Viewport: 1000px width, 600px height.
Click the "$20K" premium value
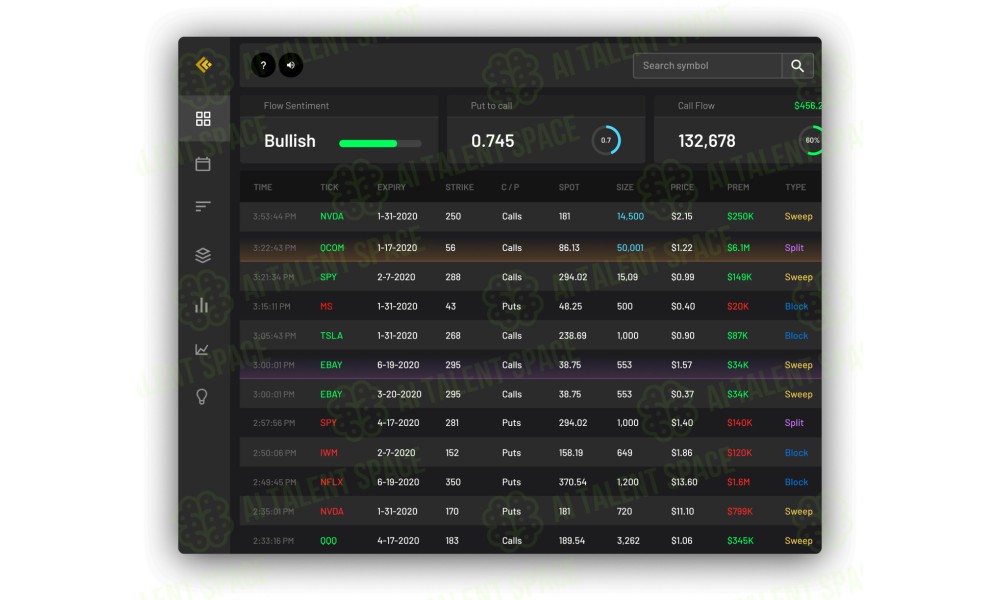coord(738,307)
